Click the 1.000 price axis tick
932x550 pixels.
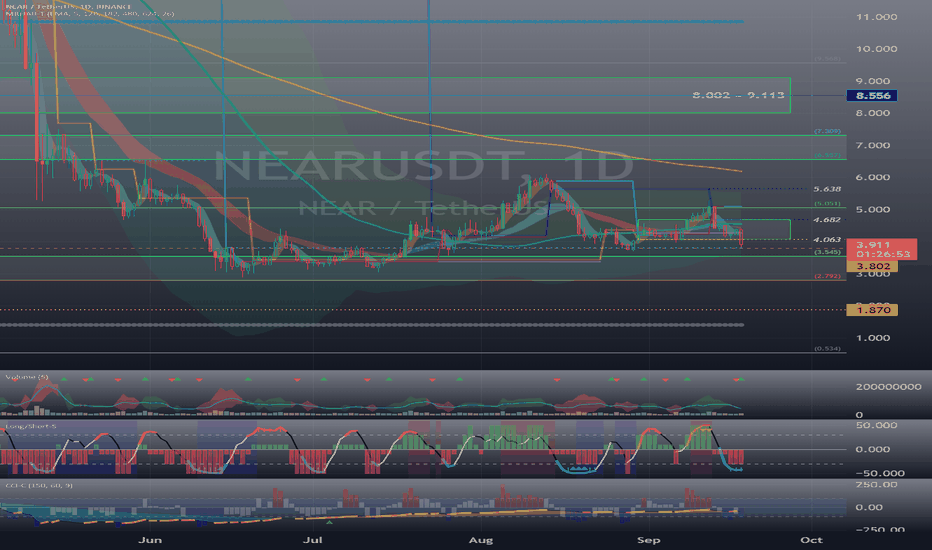(873, 338)
